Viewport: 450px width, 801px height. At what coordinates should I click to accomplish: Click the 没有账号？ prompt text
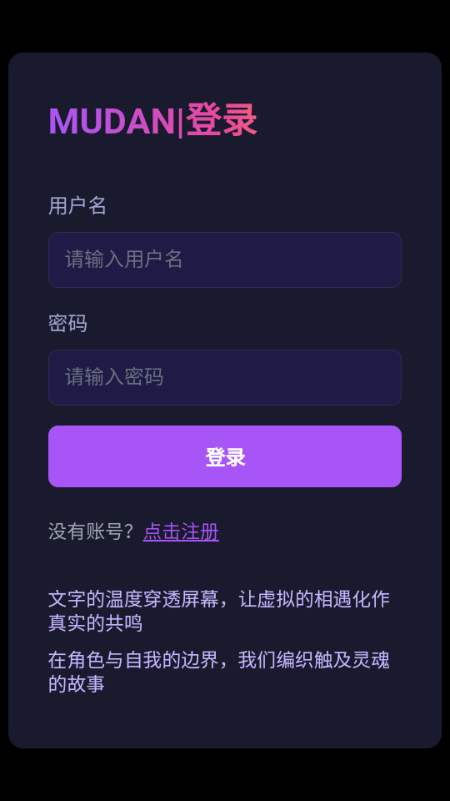point(91,532)
